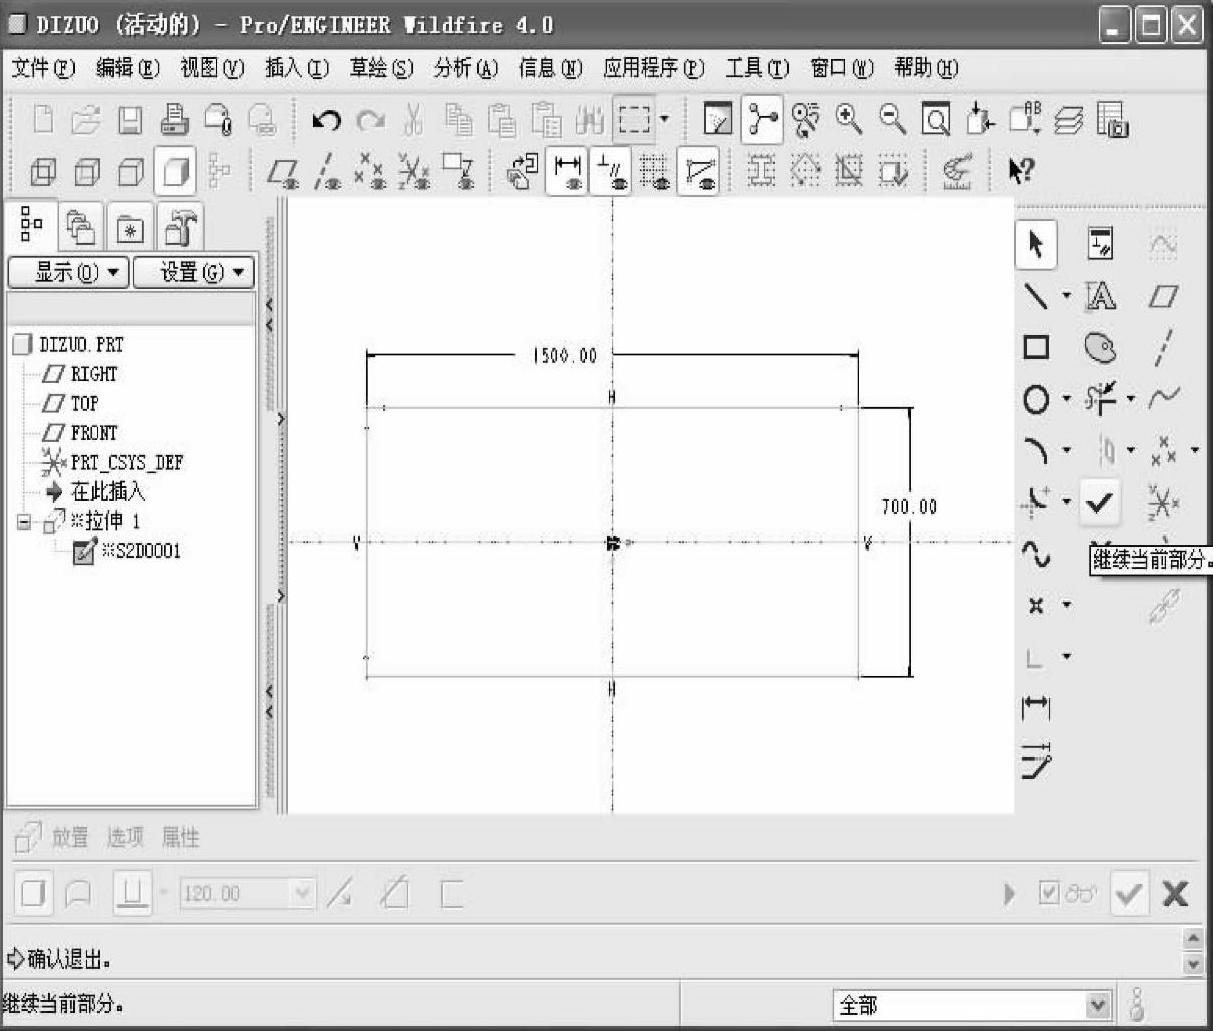Open the 全部 filter dropdown
1213x1031 pixels.
click(1097, 1005)
